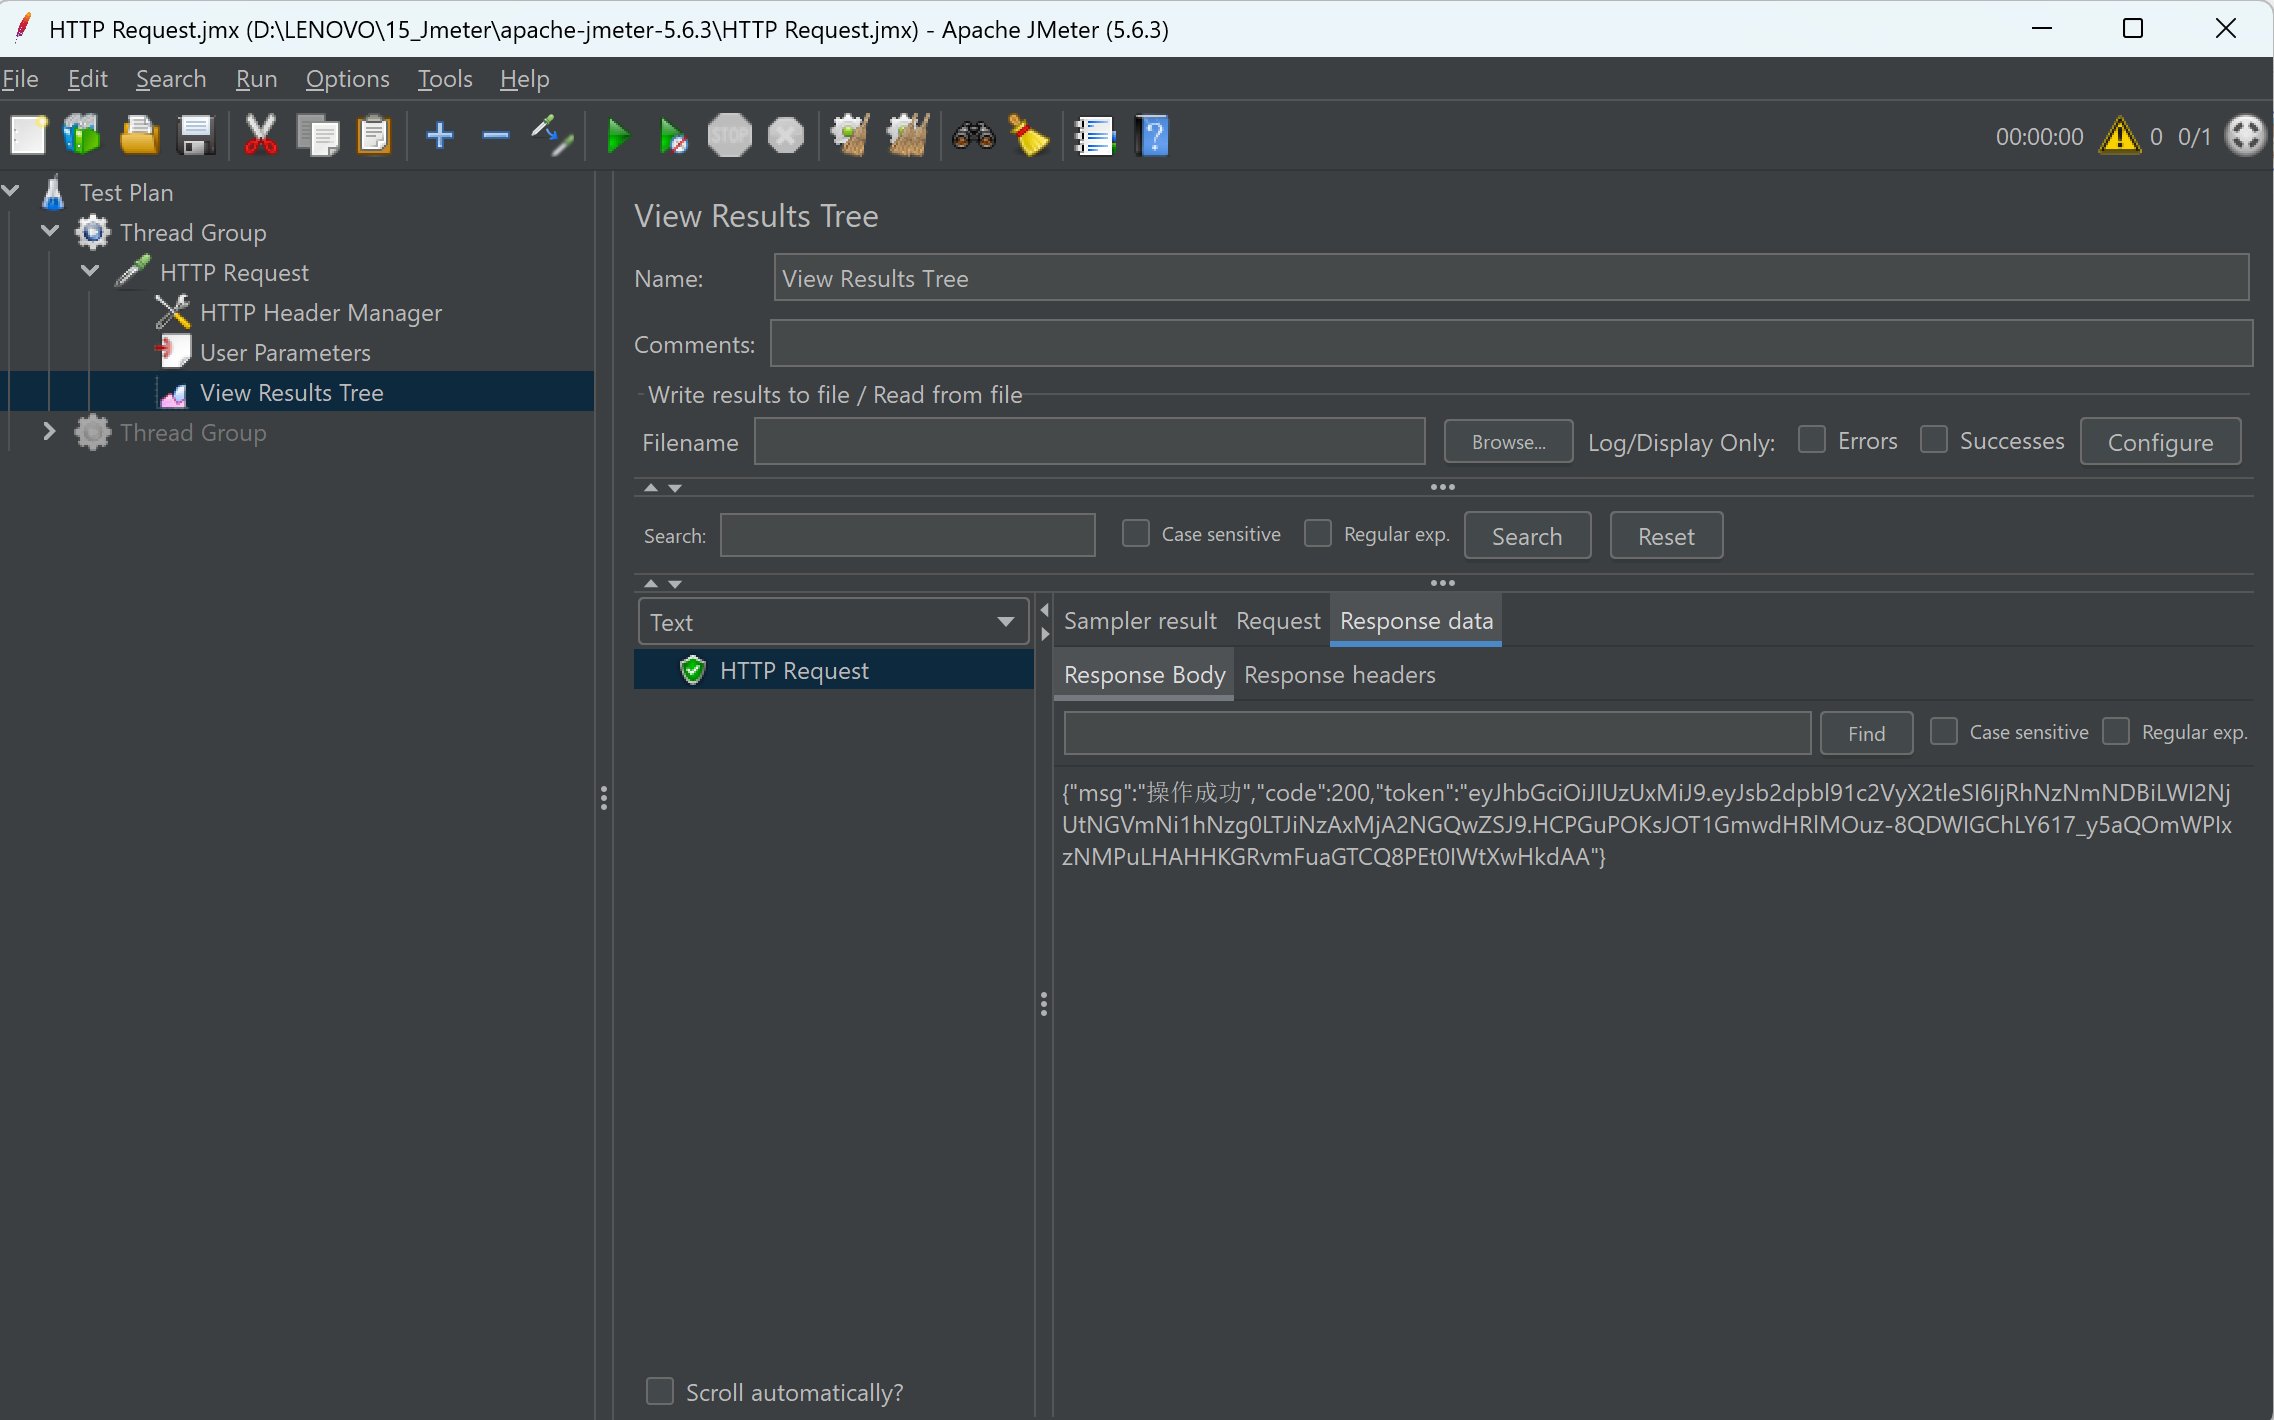Viewport: 2274px width, 1420px height.
Task: Collapse the Test Plan node arrow
Action: tap(12, 190)
